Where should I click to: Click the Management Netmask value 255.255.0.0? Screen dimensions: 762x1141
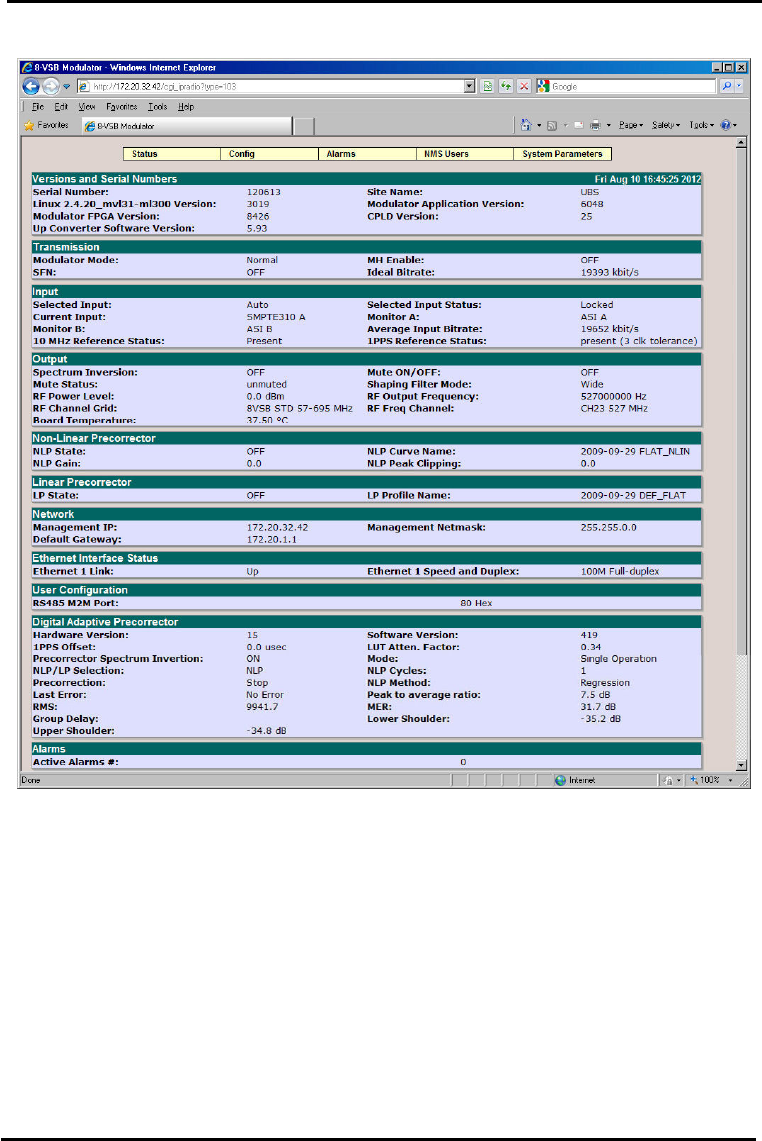[x=608, y=528]
